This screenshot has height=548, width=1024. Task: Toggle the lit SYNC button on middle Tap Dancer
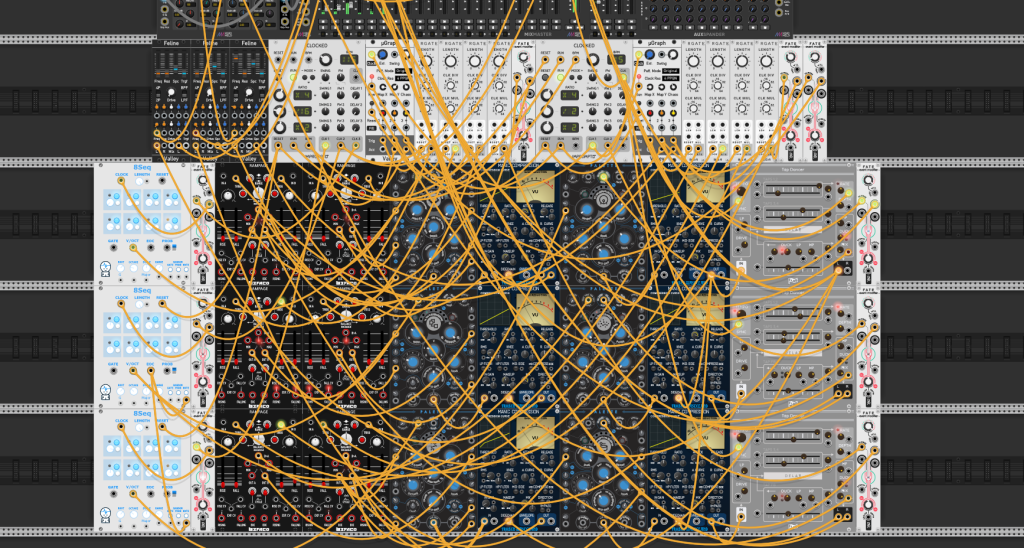(741, 325)
